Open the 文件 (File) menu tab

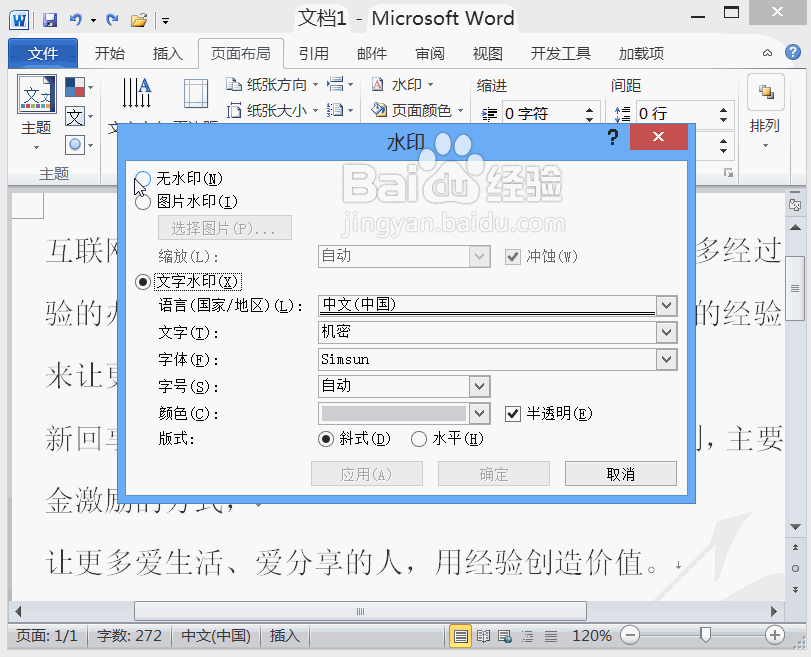(42, 53)
